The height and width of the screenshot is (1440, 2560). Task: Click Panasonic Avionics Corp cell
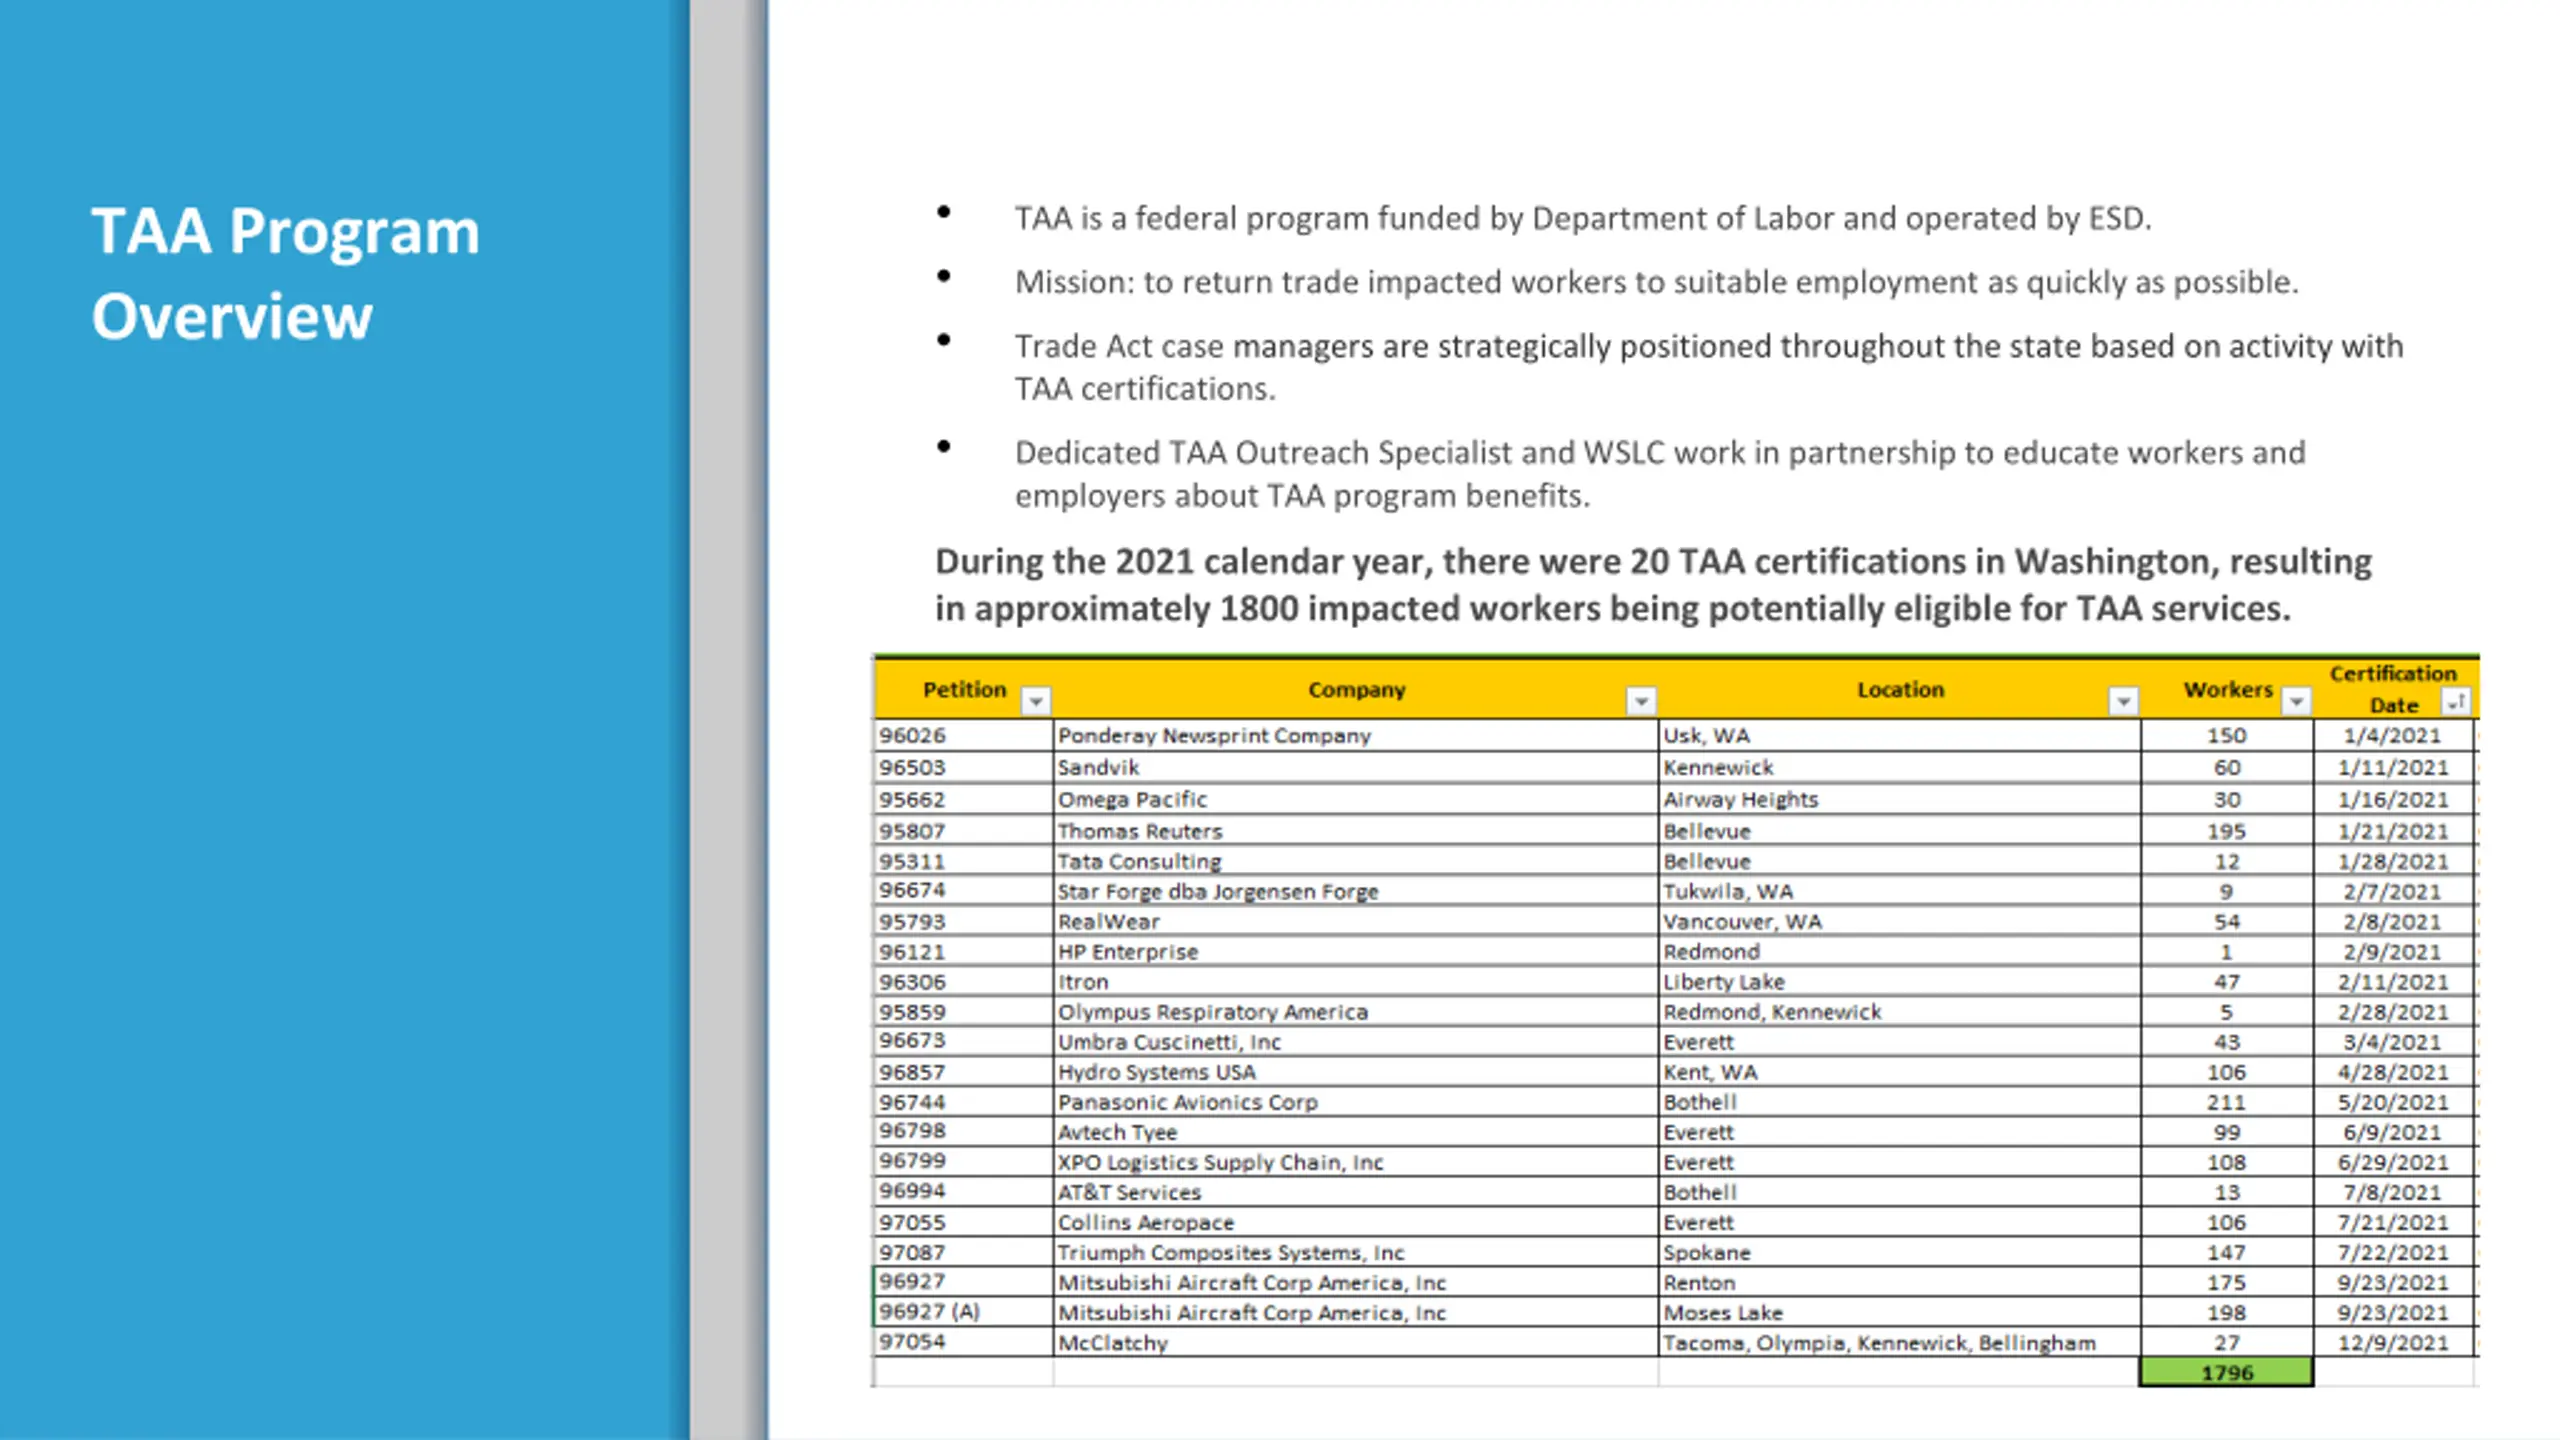click(x=1356, y=1101)
